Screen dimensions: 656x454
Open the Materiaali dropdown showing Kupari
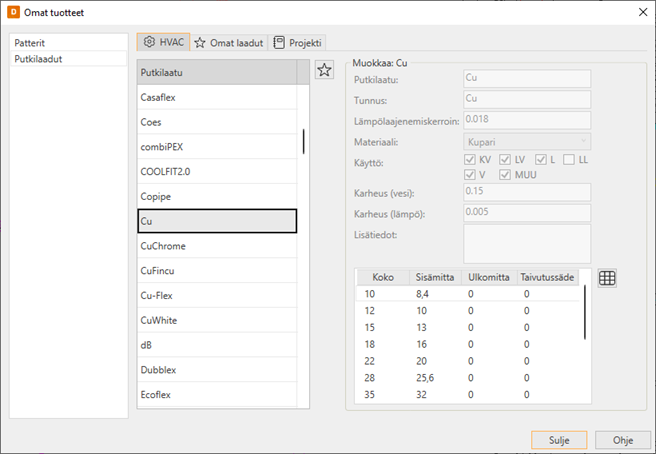(527, 142)
